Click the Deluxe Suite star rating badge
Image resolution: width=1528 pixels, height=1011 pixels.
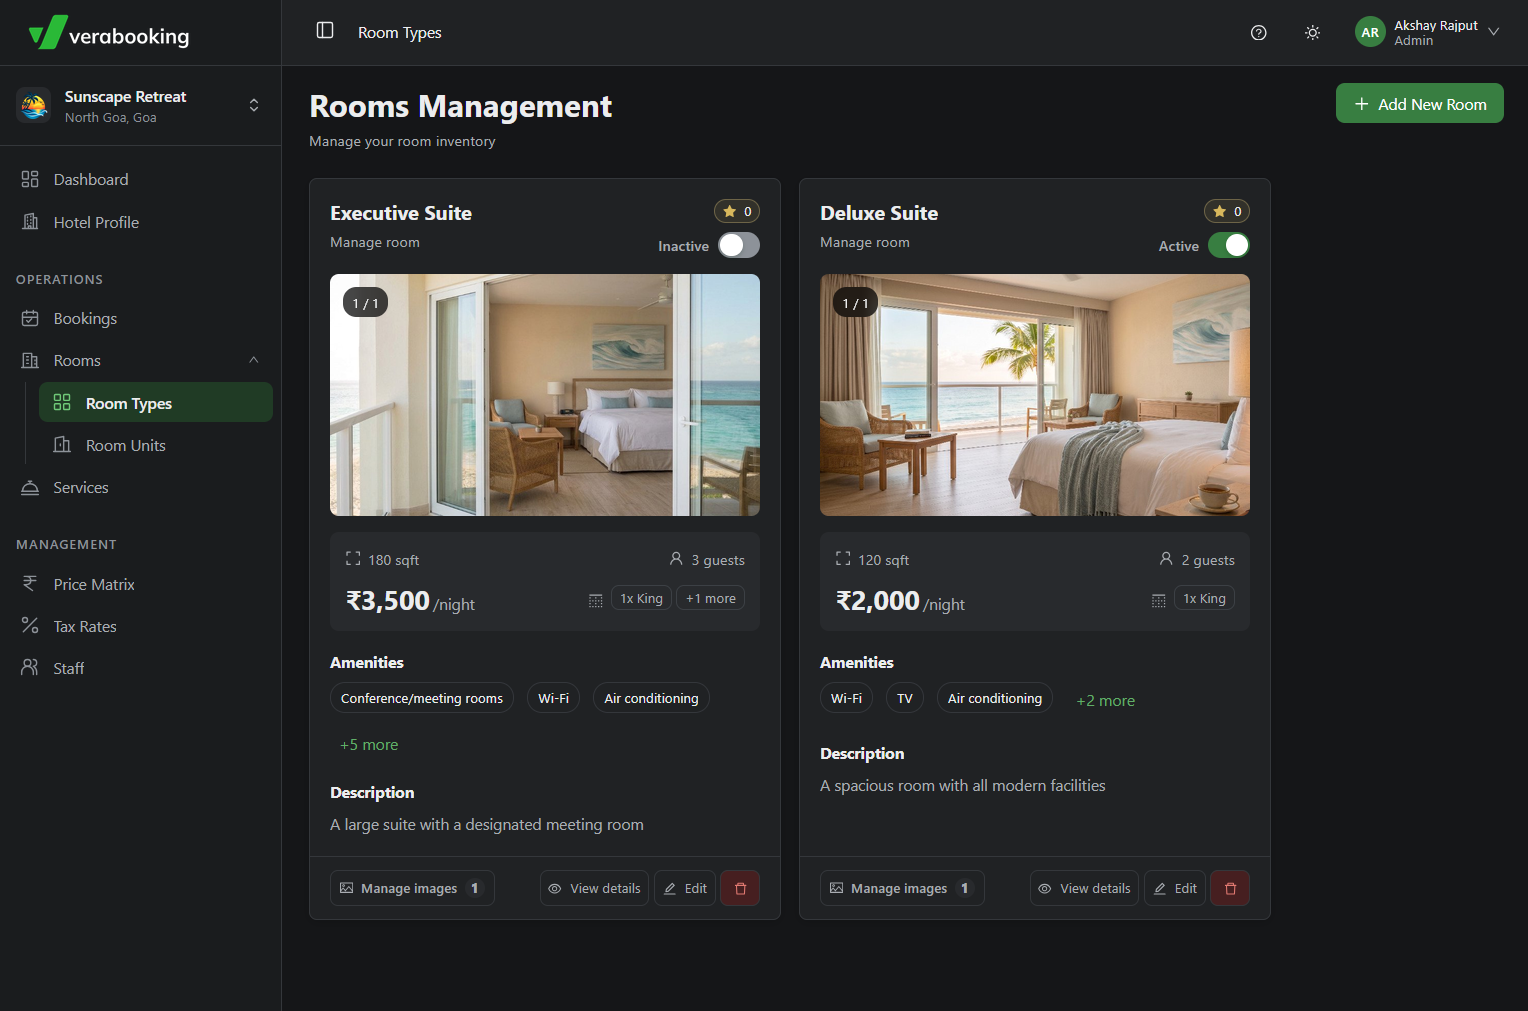pyautogui.click(x=1227, y=211)
